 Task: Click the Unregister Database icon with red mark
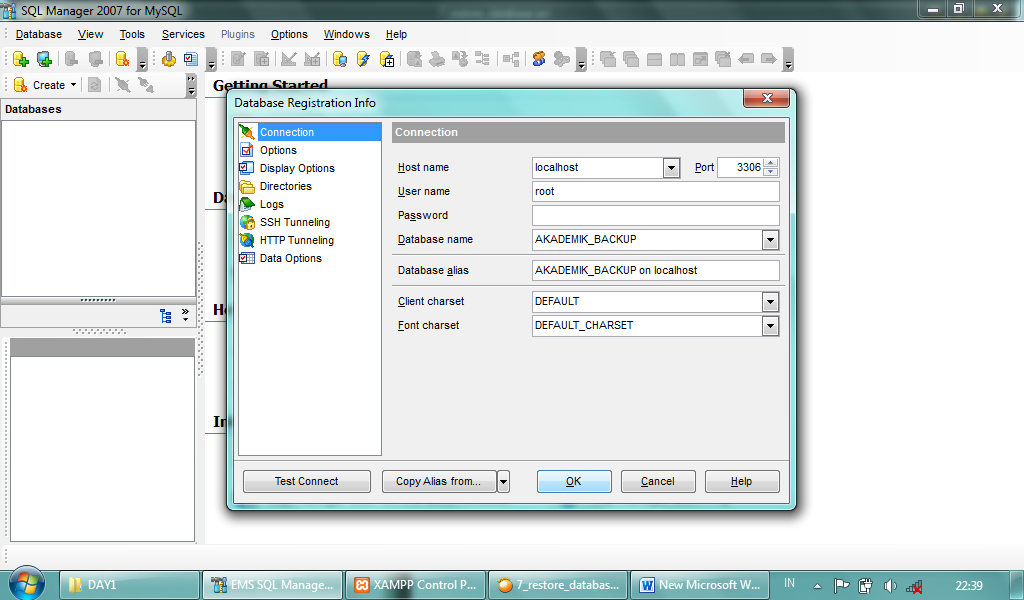click(122, 59)
